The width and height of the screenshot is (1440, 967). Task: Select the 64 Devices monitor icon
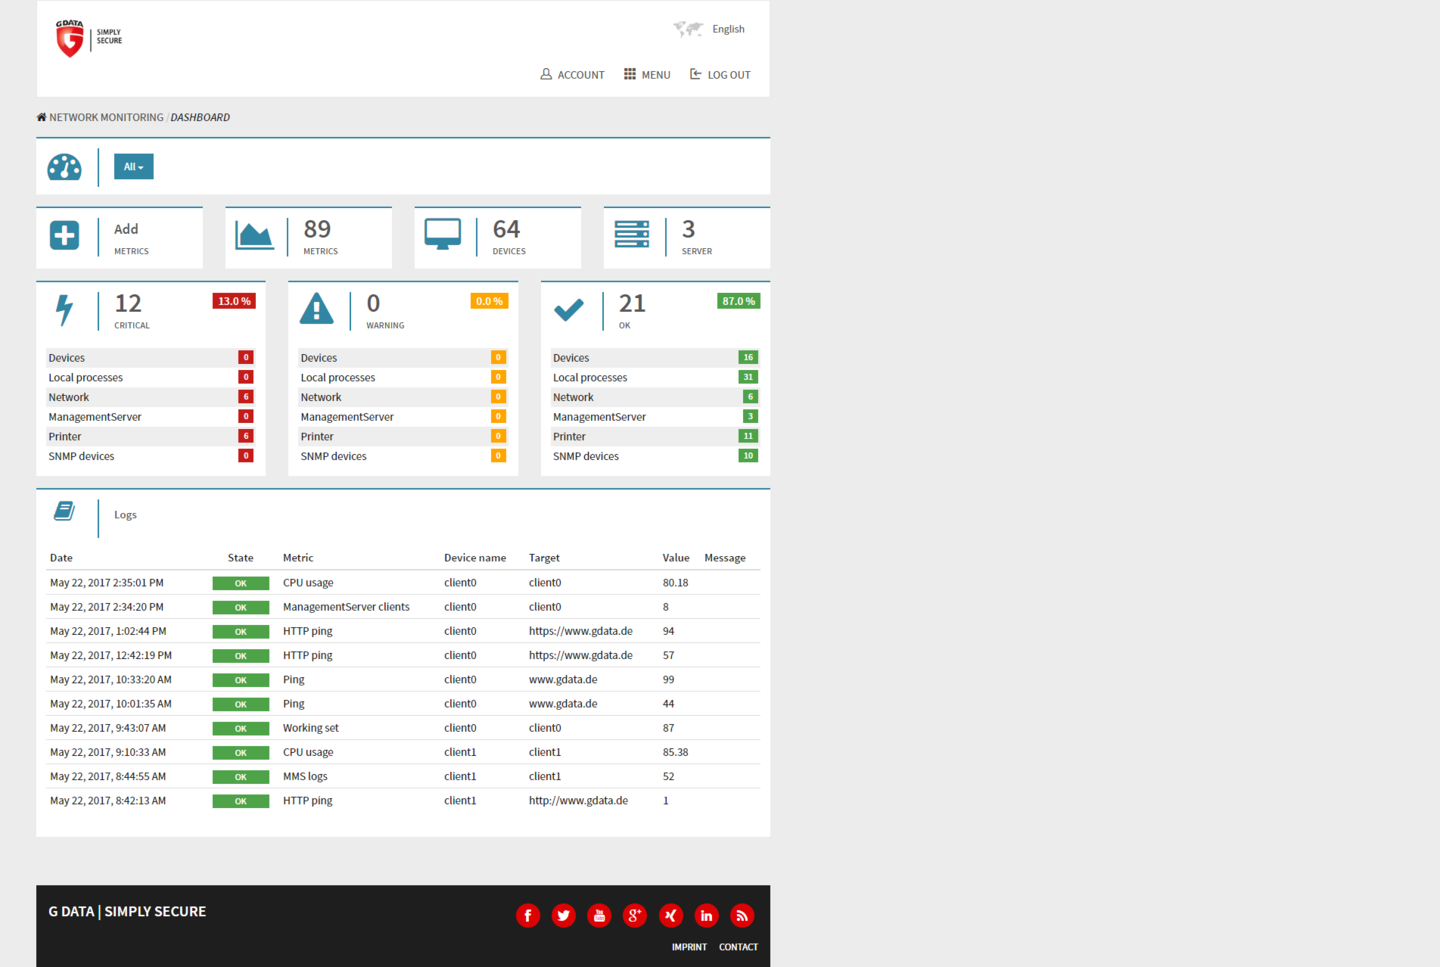point(443,234)
